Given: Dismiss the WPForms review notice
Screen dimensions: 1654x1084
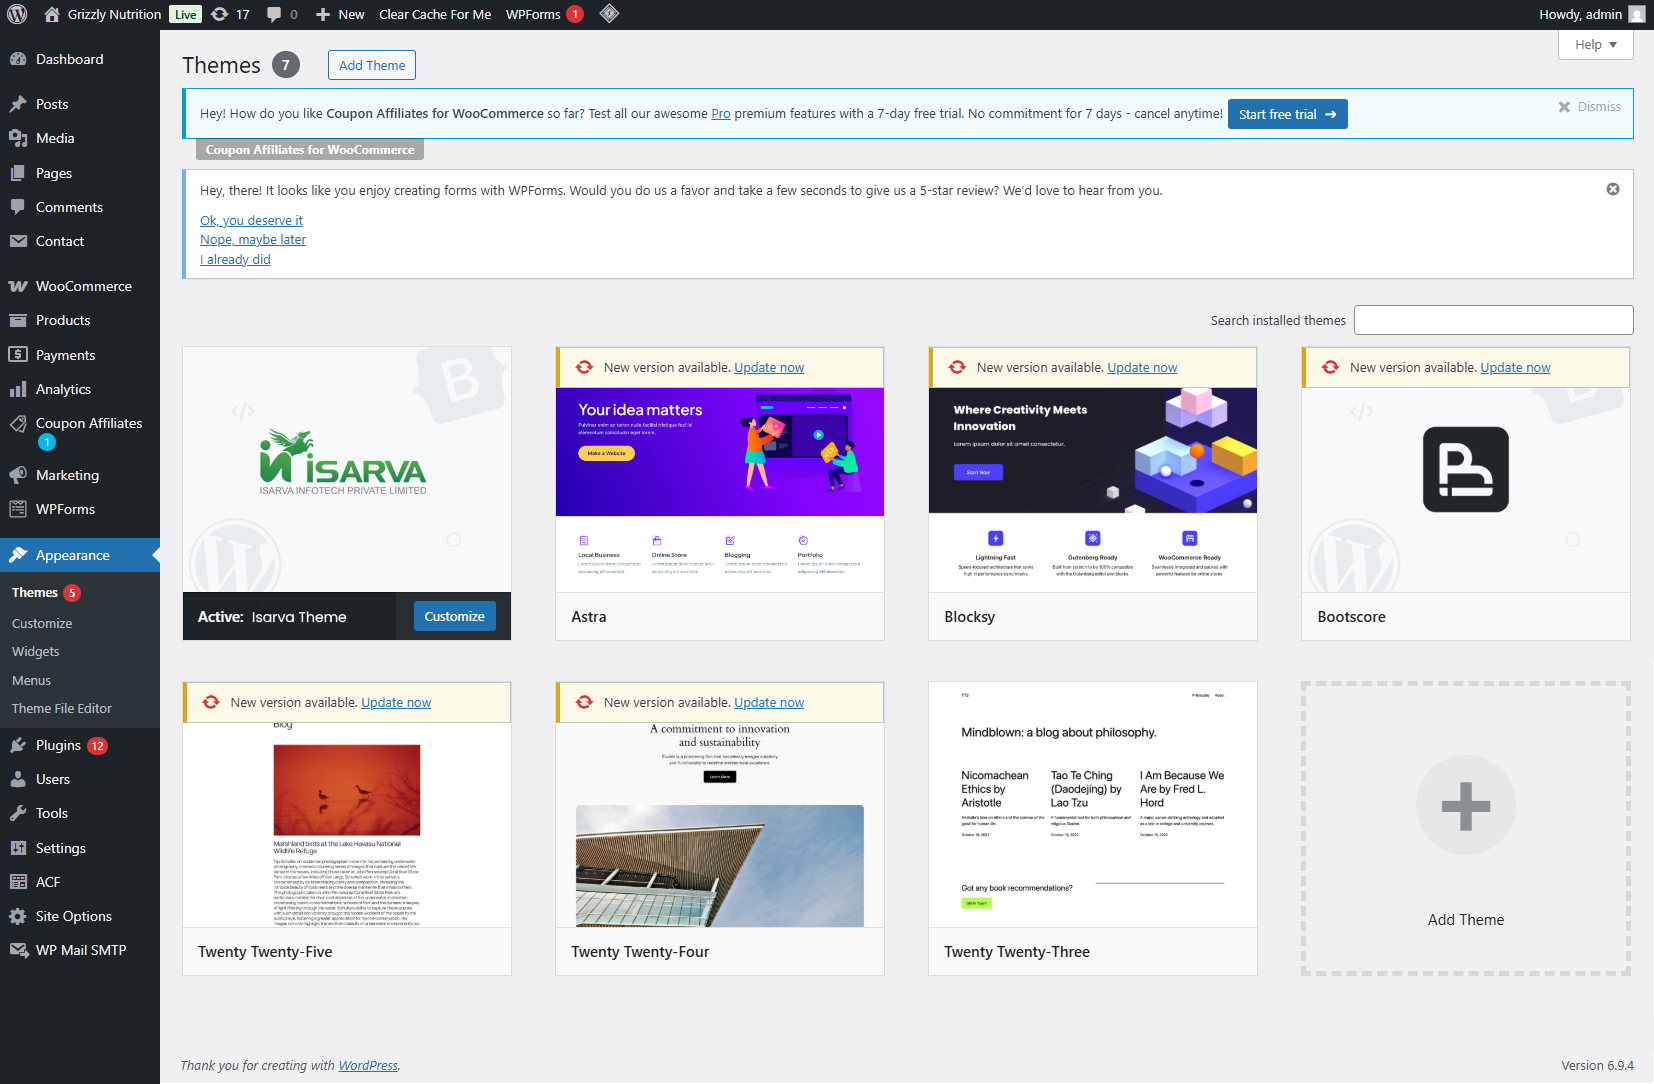Looking at the screenshot, I should [1612, 189].
